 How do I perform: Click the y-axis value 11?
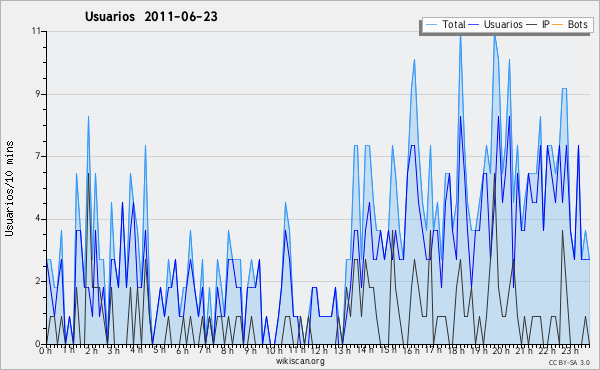(x=36, y=31)
